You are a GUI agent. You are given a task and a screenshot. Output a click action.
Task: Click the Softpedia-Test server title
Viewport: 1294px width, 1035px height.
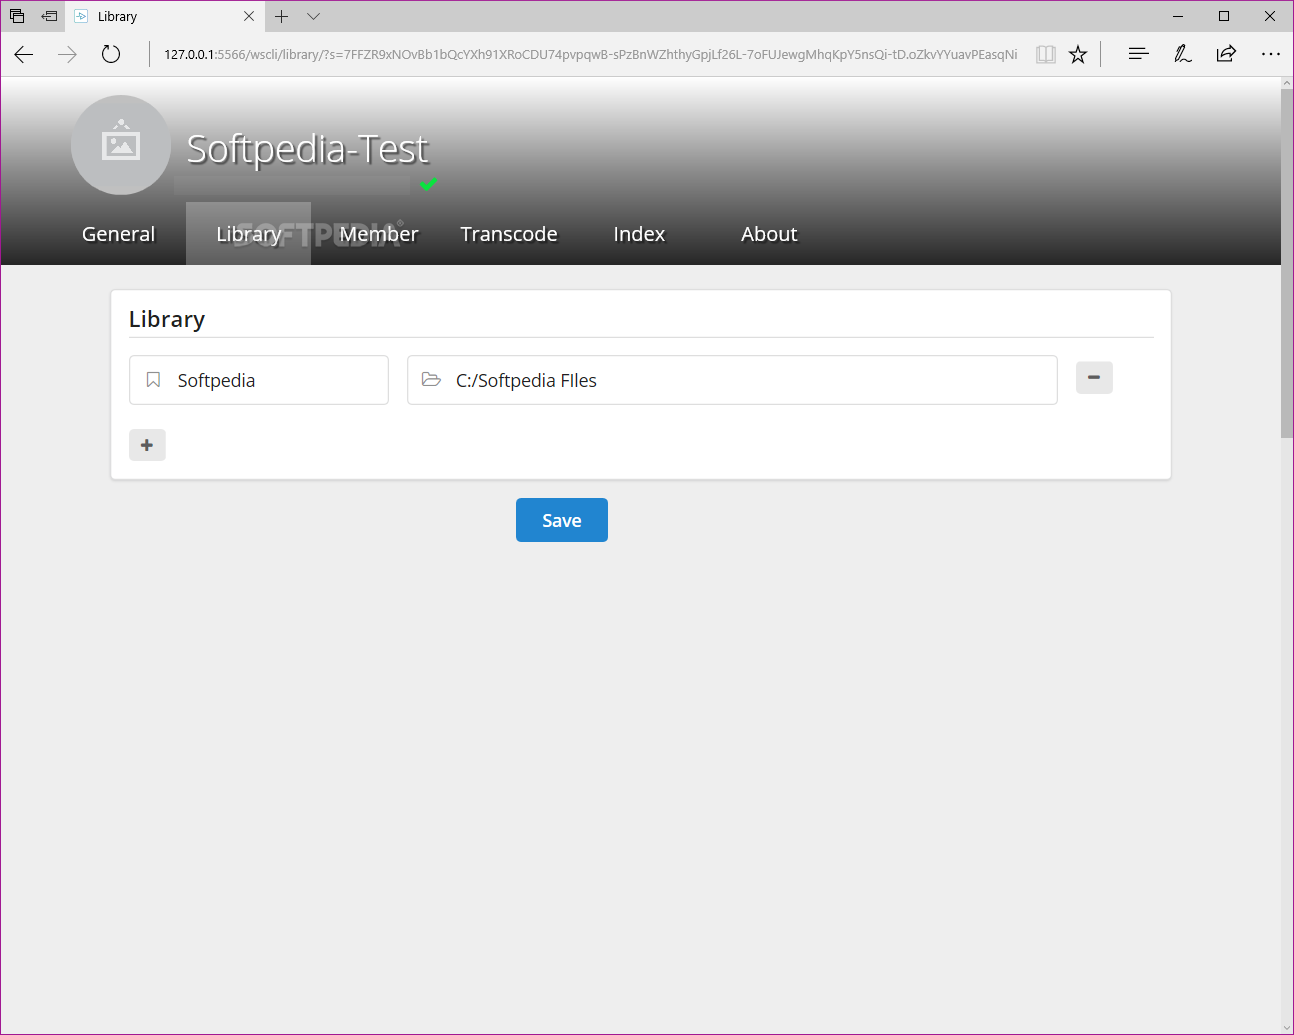click(307, 149)
